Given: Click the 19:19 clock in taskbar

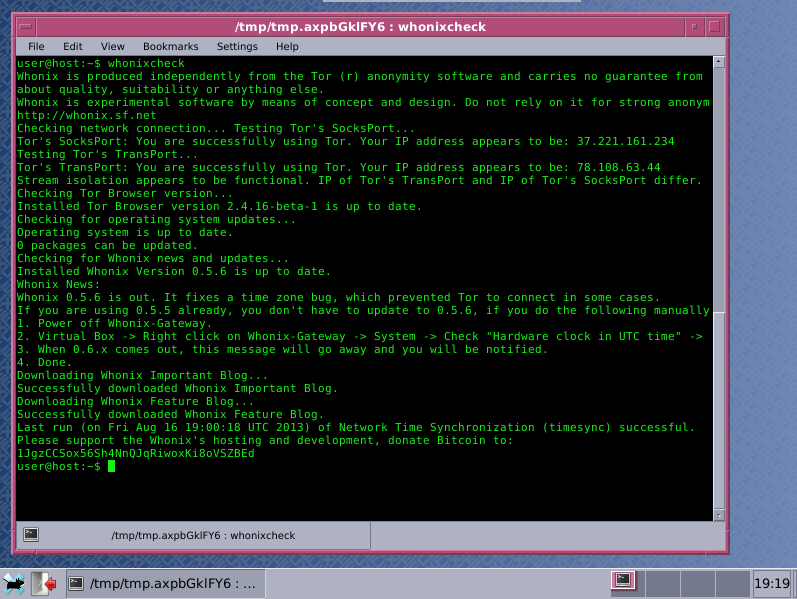Looking at the screenshot, I should pyautogui.click(x=770, y=583).
